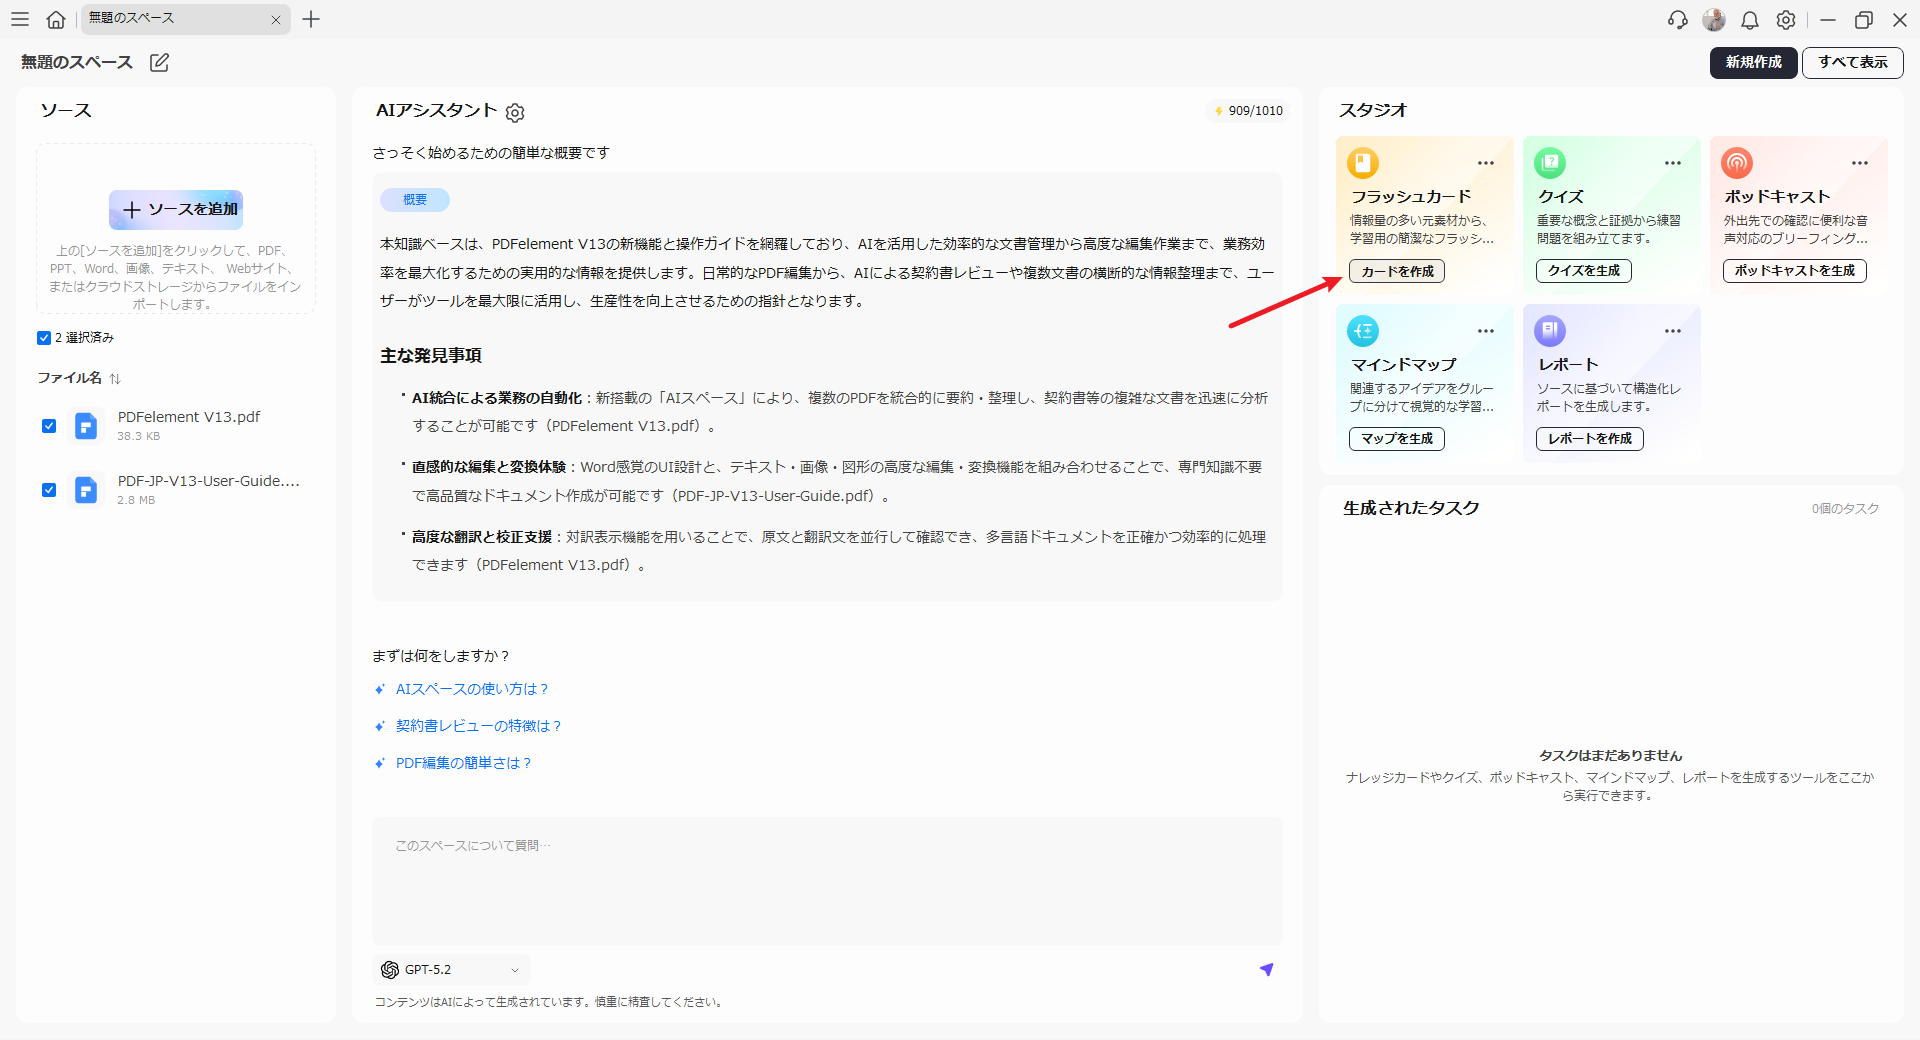Screen dimensions: 1920x1040
Task: Open the headset support icon
Action: pos(1678,19)
